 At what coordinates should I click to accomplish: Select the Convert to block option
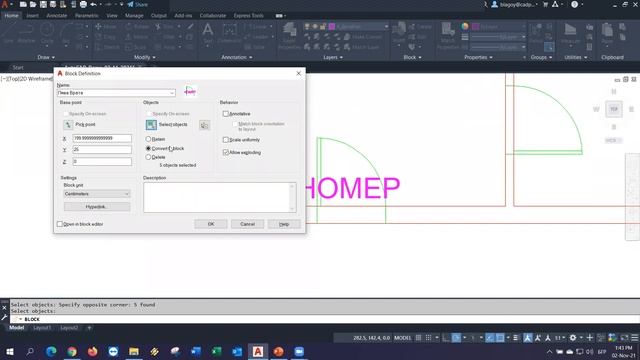pyautogui.click(x=148, y=148)
